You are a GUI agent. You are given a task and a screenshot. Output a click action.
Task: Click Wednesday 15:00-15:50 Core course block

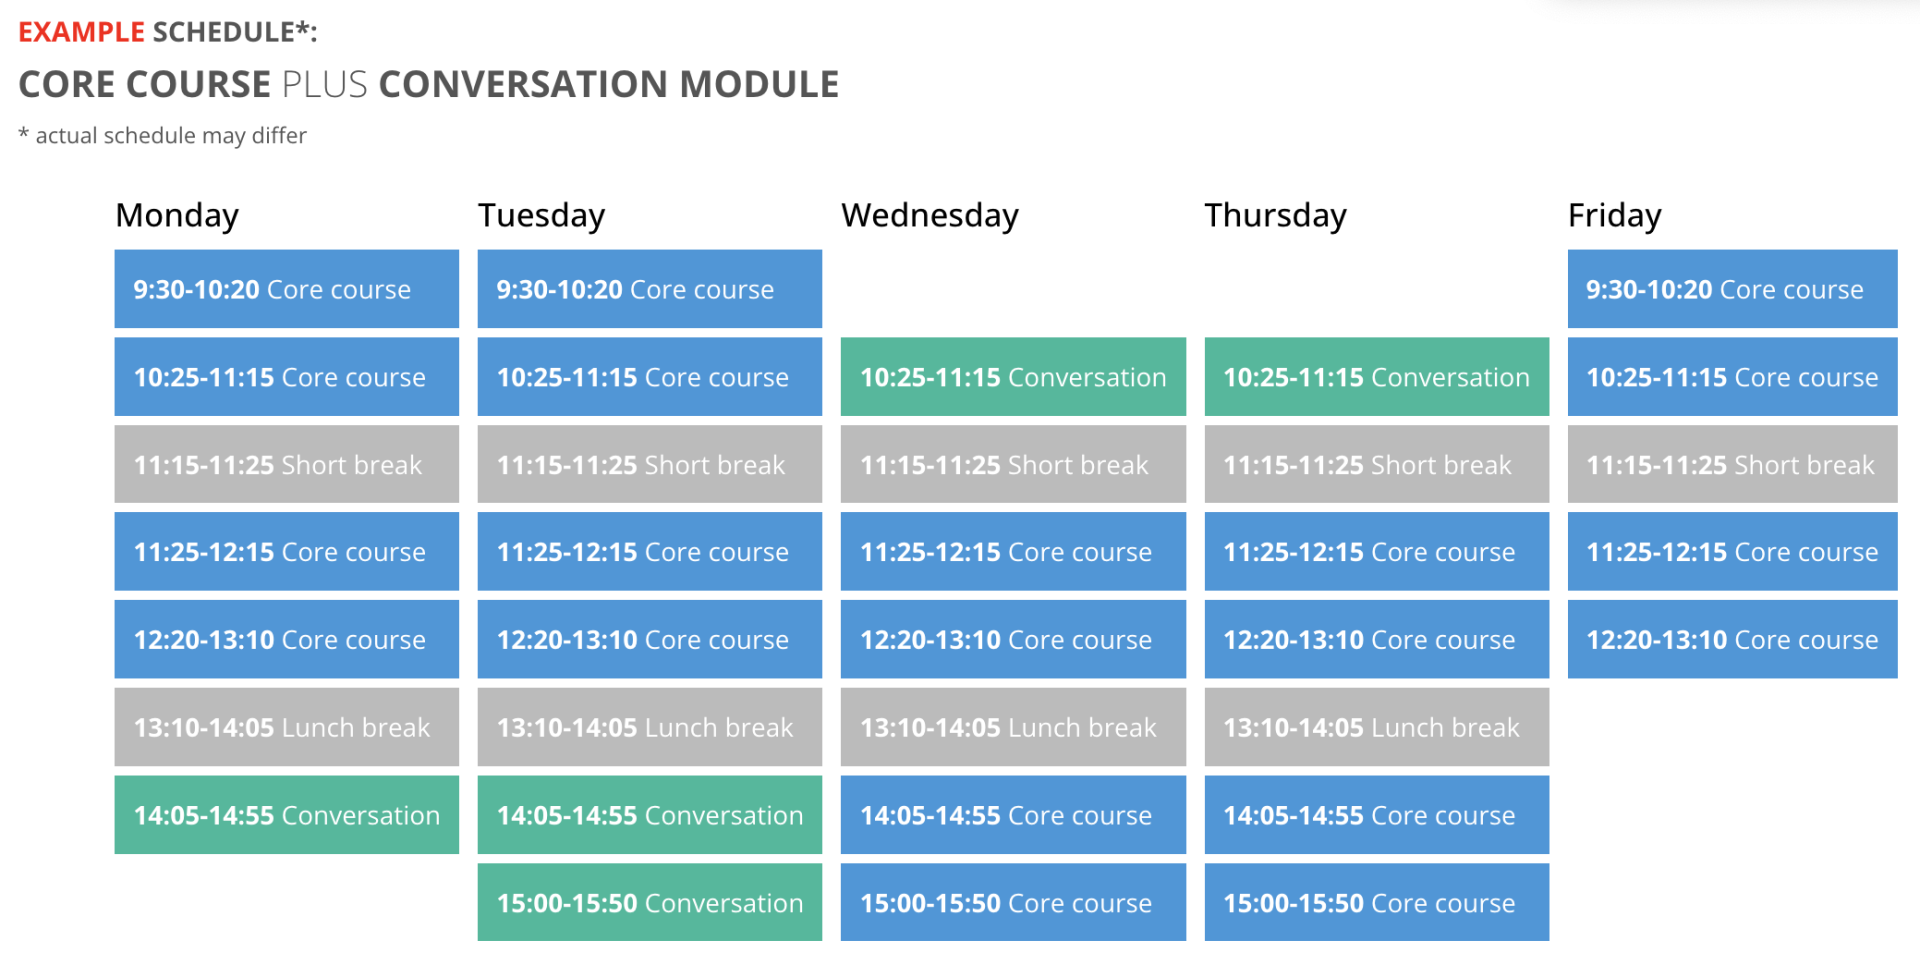click(1013, 903)
